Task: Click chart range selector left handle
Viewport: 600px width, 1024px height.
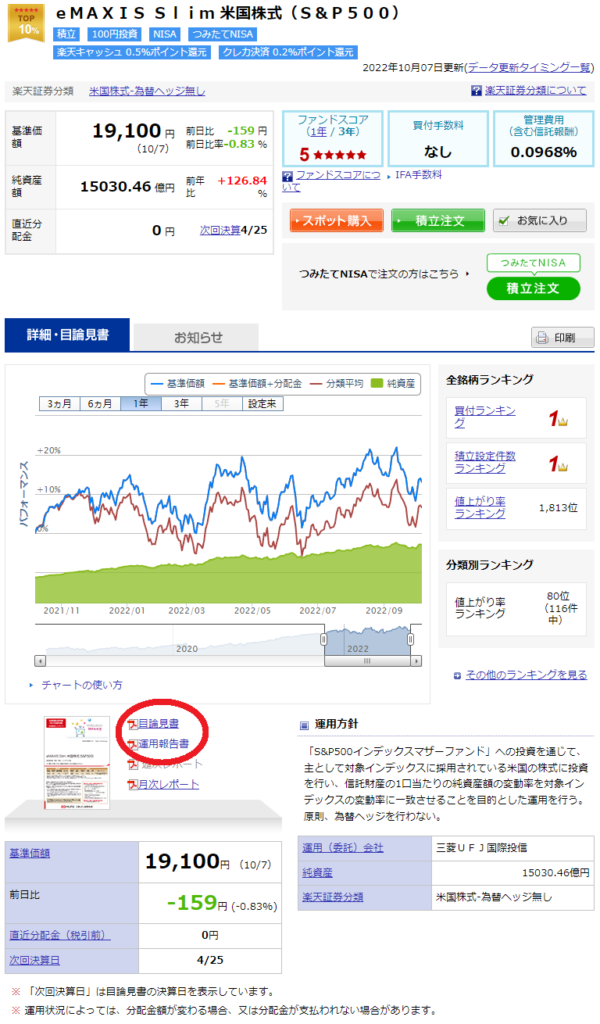Action: pyautogui.click(x=323, y=640)
